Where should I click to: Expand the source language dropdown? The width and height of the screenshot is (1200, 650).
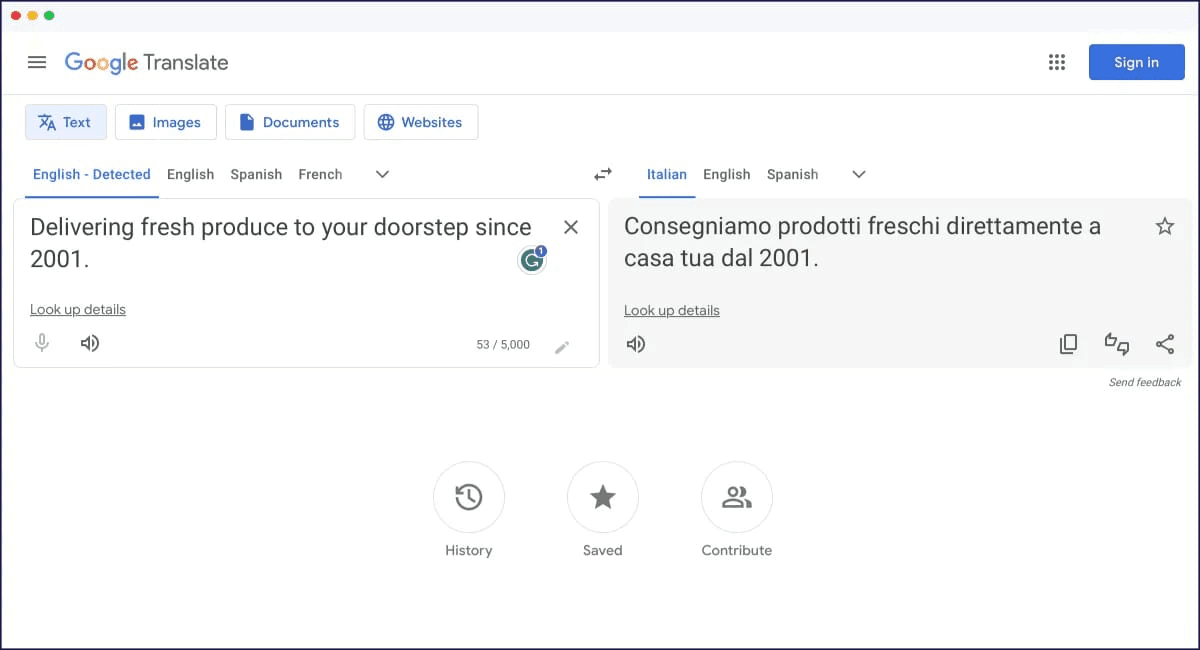pos(381,174)
